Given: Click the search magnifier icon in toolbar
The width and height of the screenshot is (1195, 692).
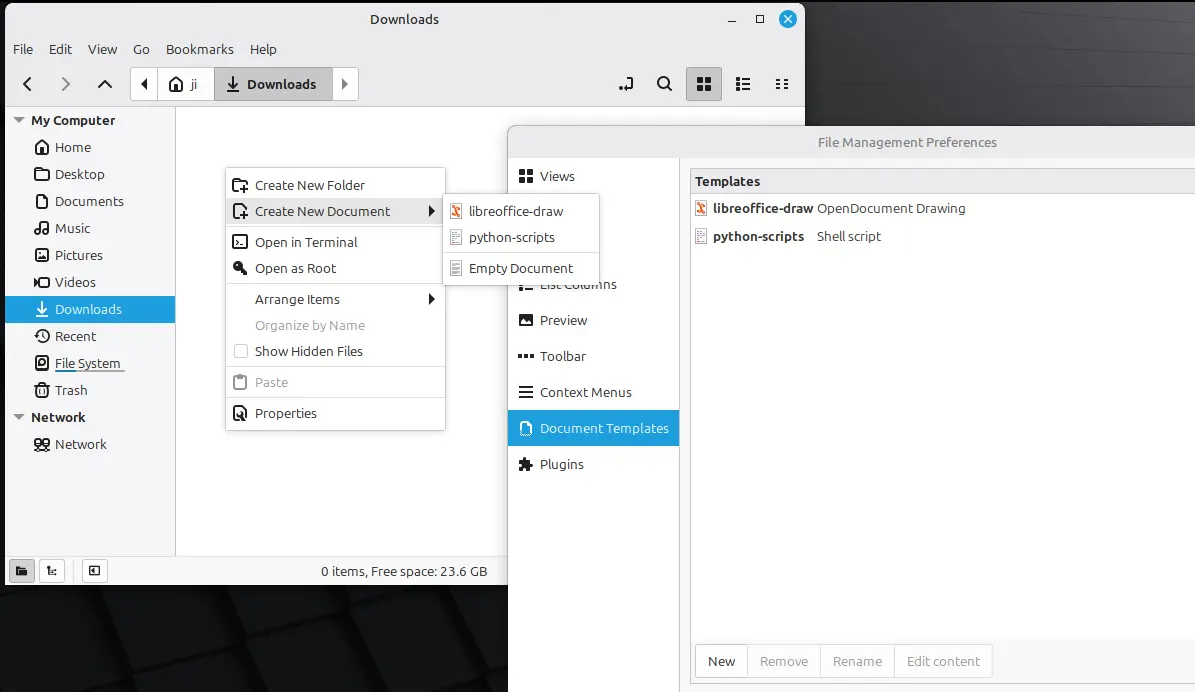Looking at the screenshot, I should tap(664, 84).
